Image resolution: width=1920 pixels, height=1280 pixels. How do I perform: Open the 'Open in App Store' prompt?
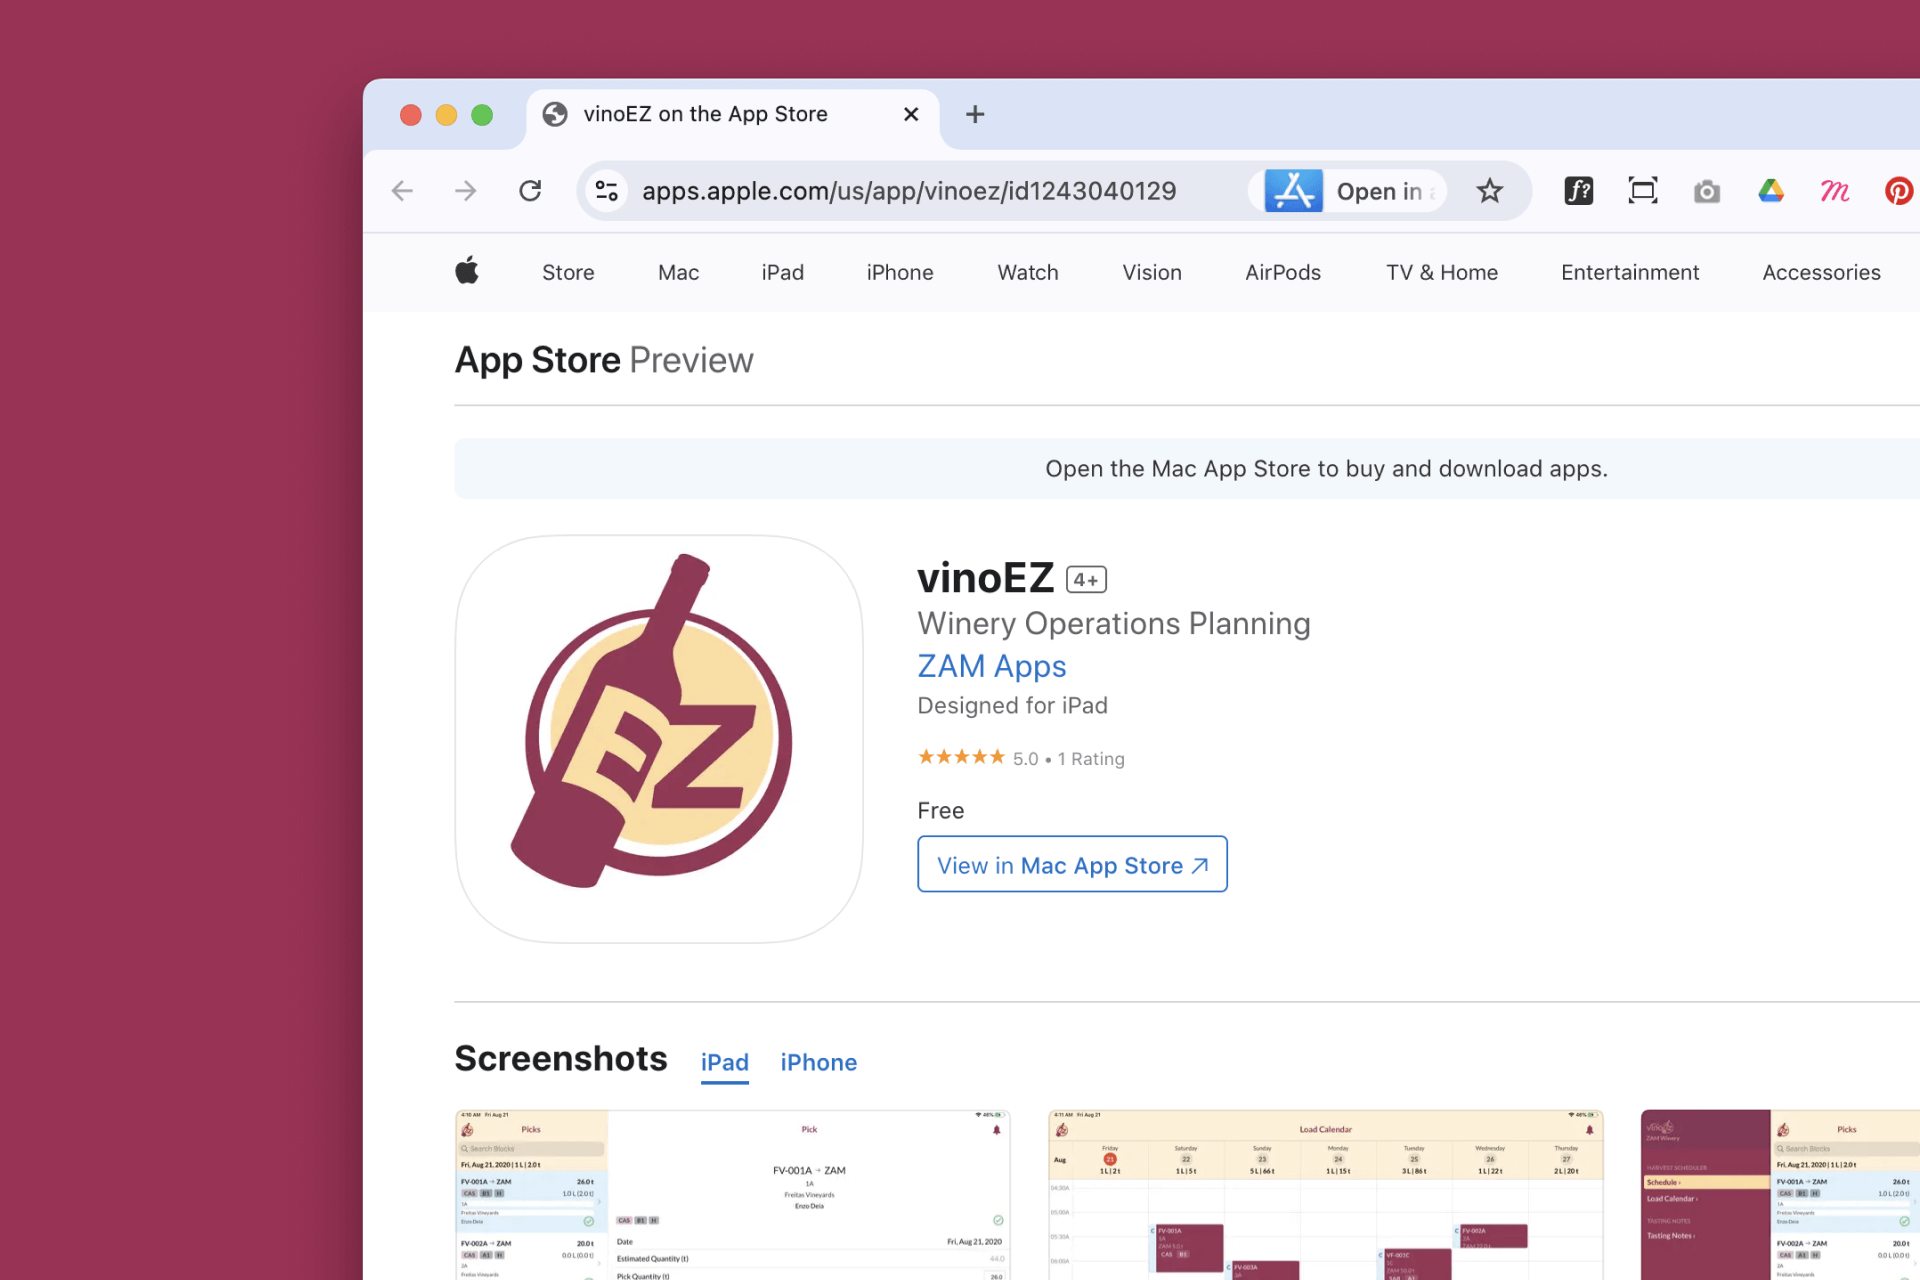tap(1348, 190)
